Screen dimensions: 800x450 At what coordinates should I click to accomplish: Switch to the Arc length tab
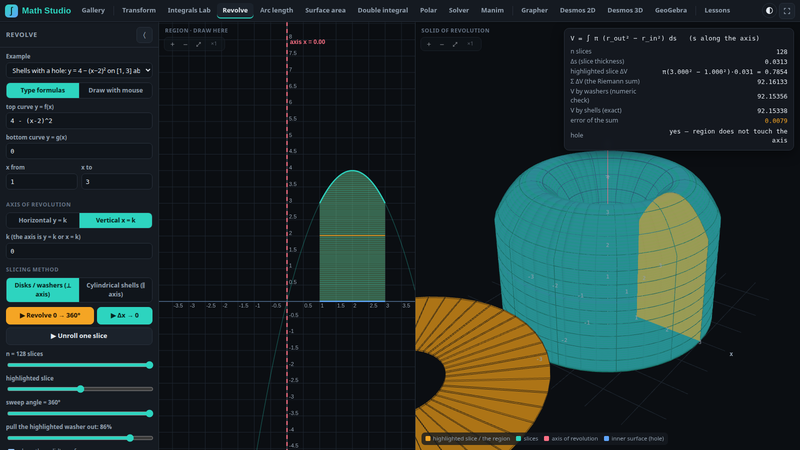click(x=277, y=10)
